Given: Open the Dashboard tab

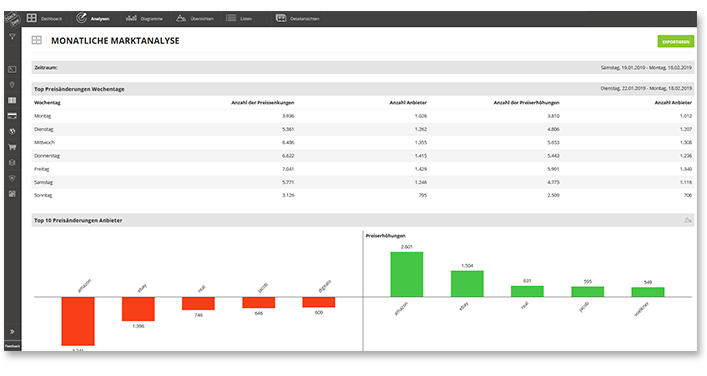Looking at the screenshot, I should pyautogui.click(x=44, y=18).
